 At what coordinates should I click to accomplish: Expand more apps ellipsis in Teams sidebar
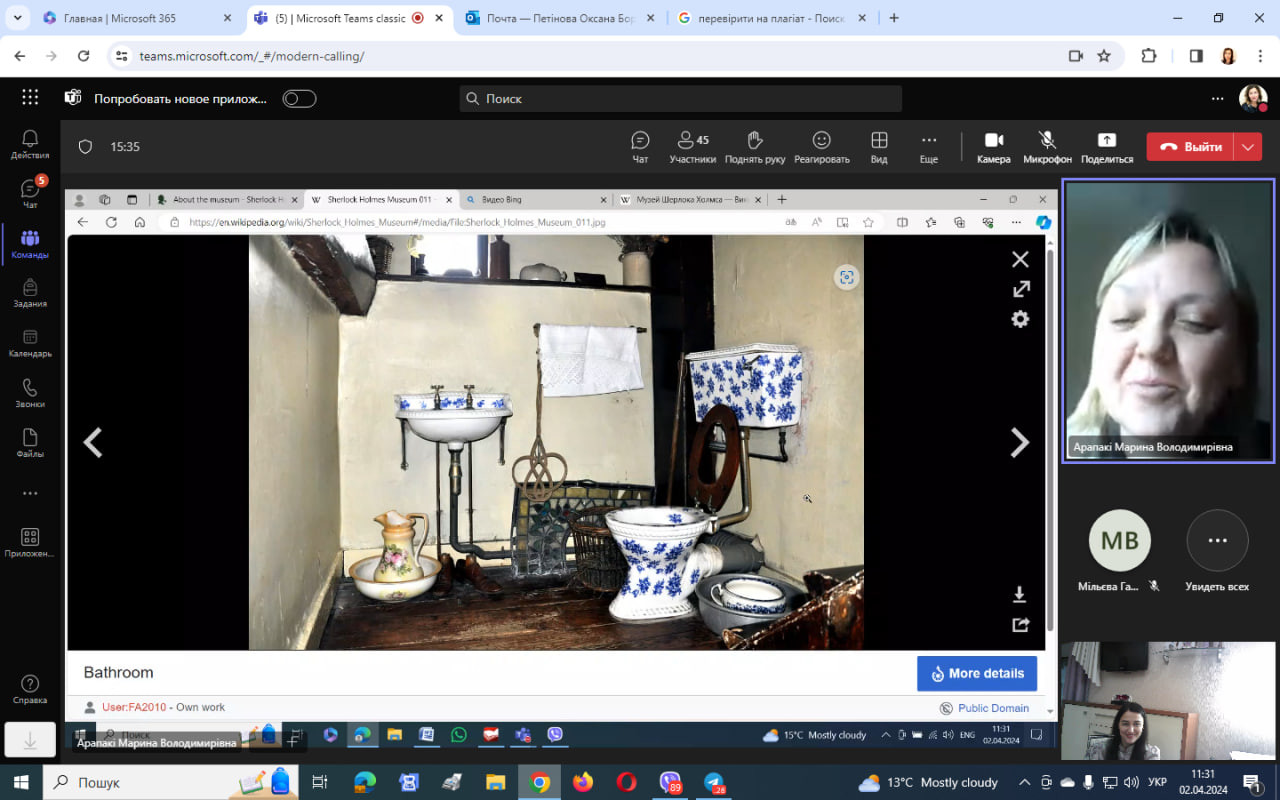click(x=30, y=493)
